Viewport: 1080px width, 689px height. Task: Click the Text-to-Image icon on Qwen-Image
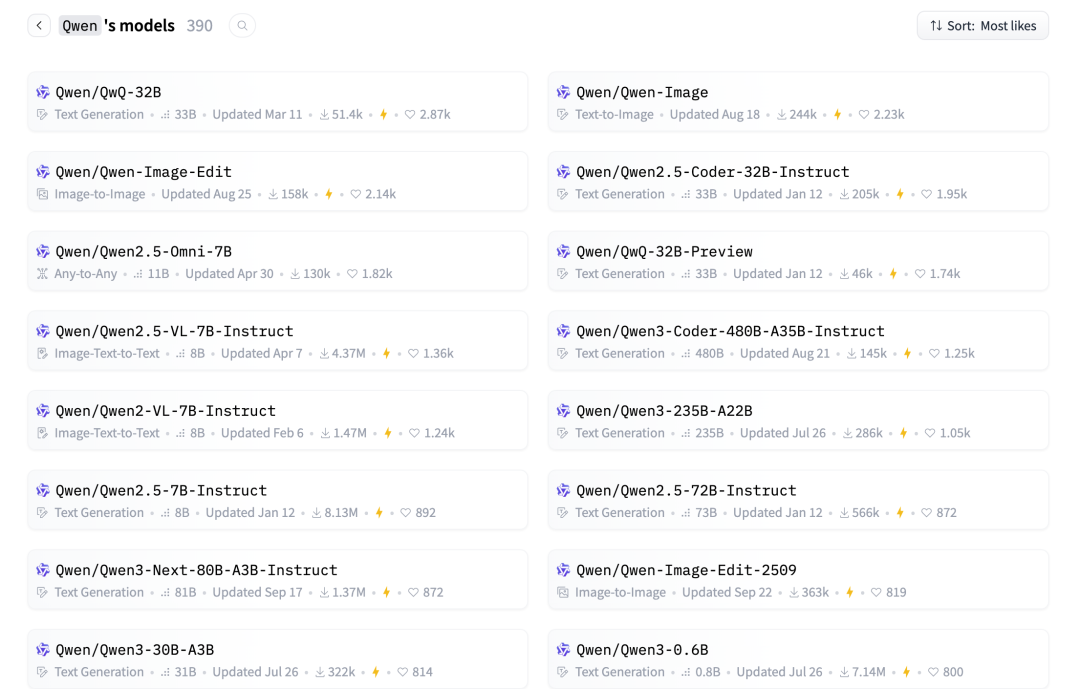(563, 114)
